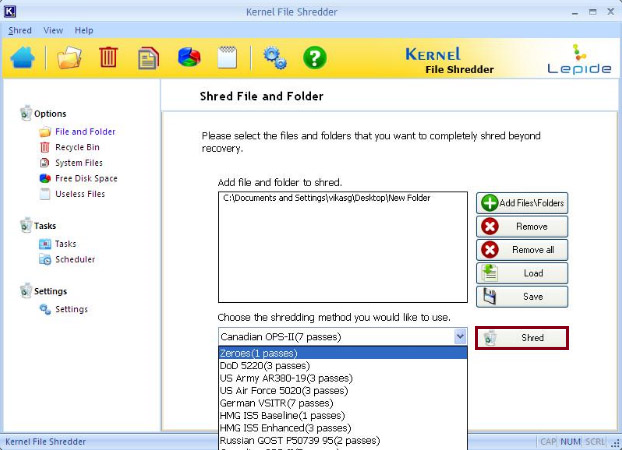
Task: Click the SCRL indicator in status bar
Action: [x=595, y=442]
